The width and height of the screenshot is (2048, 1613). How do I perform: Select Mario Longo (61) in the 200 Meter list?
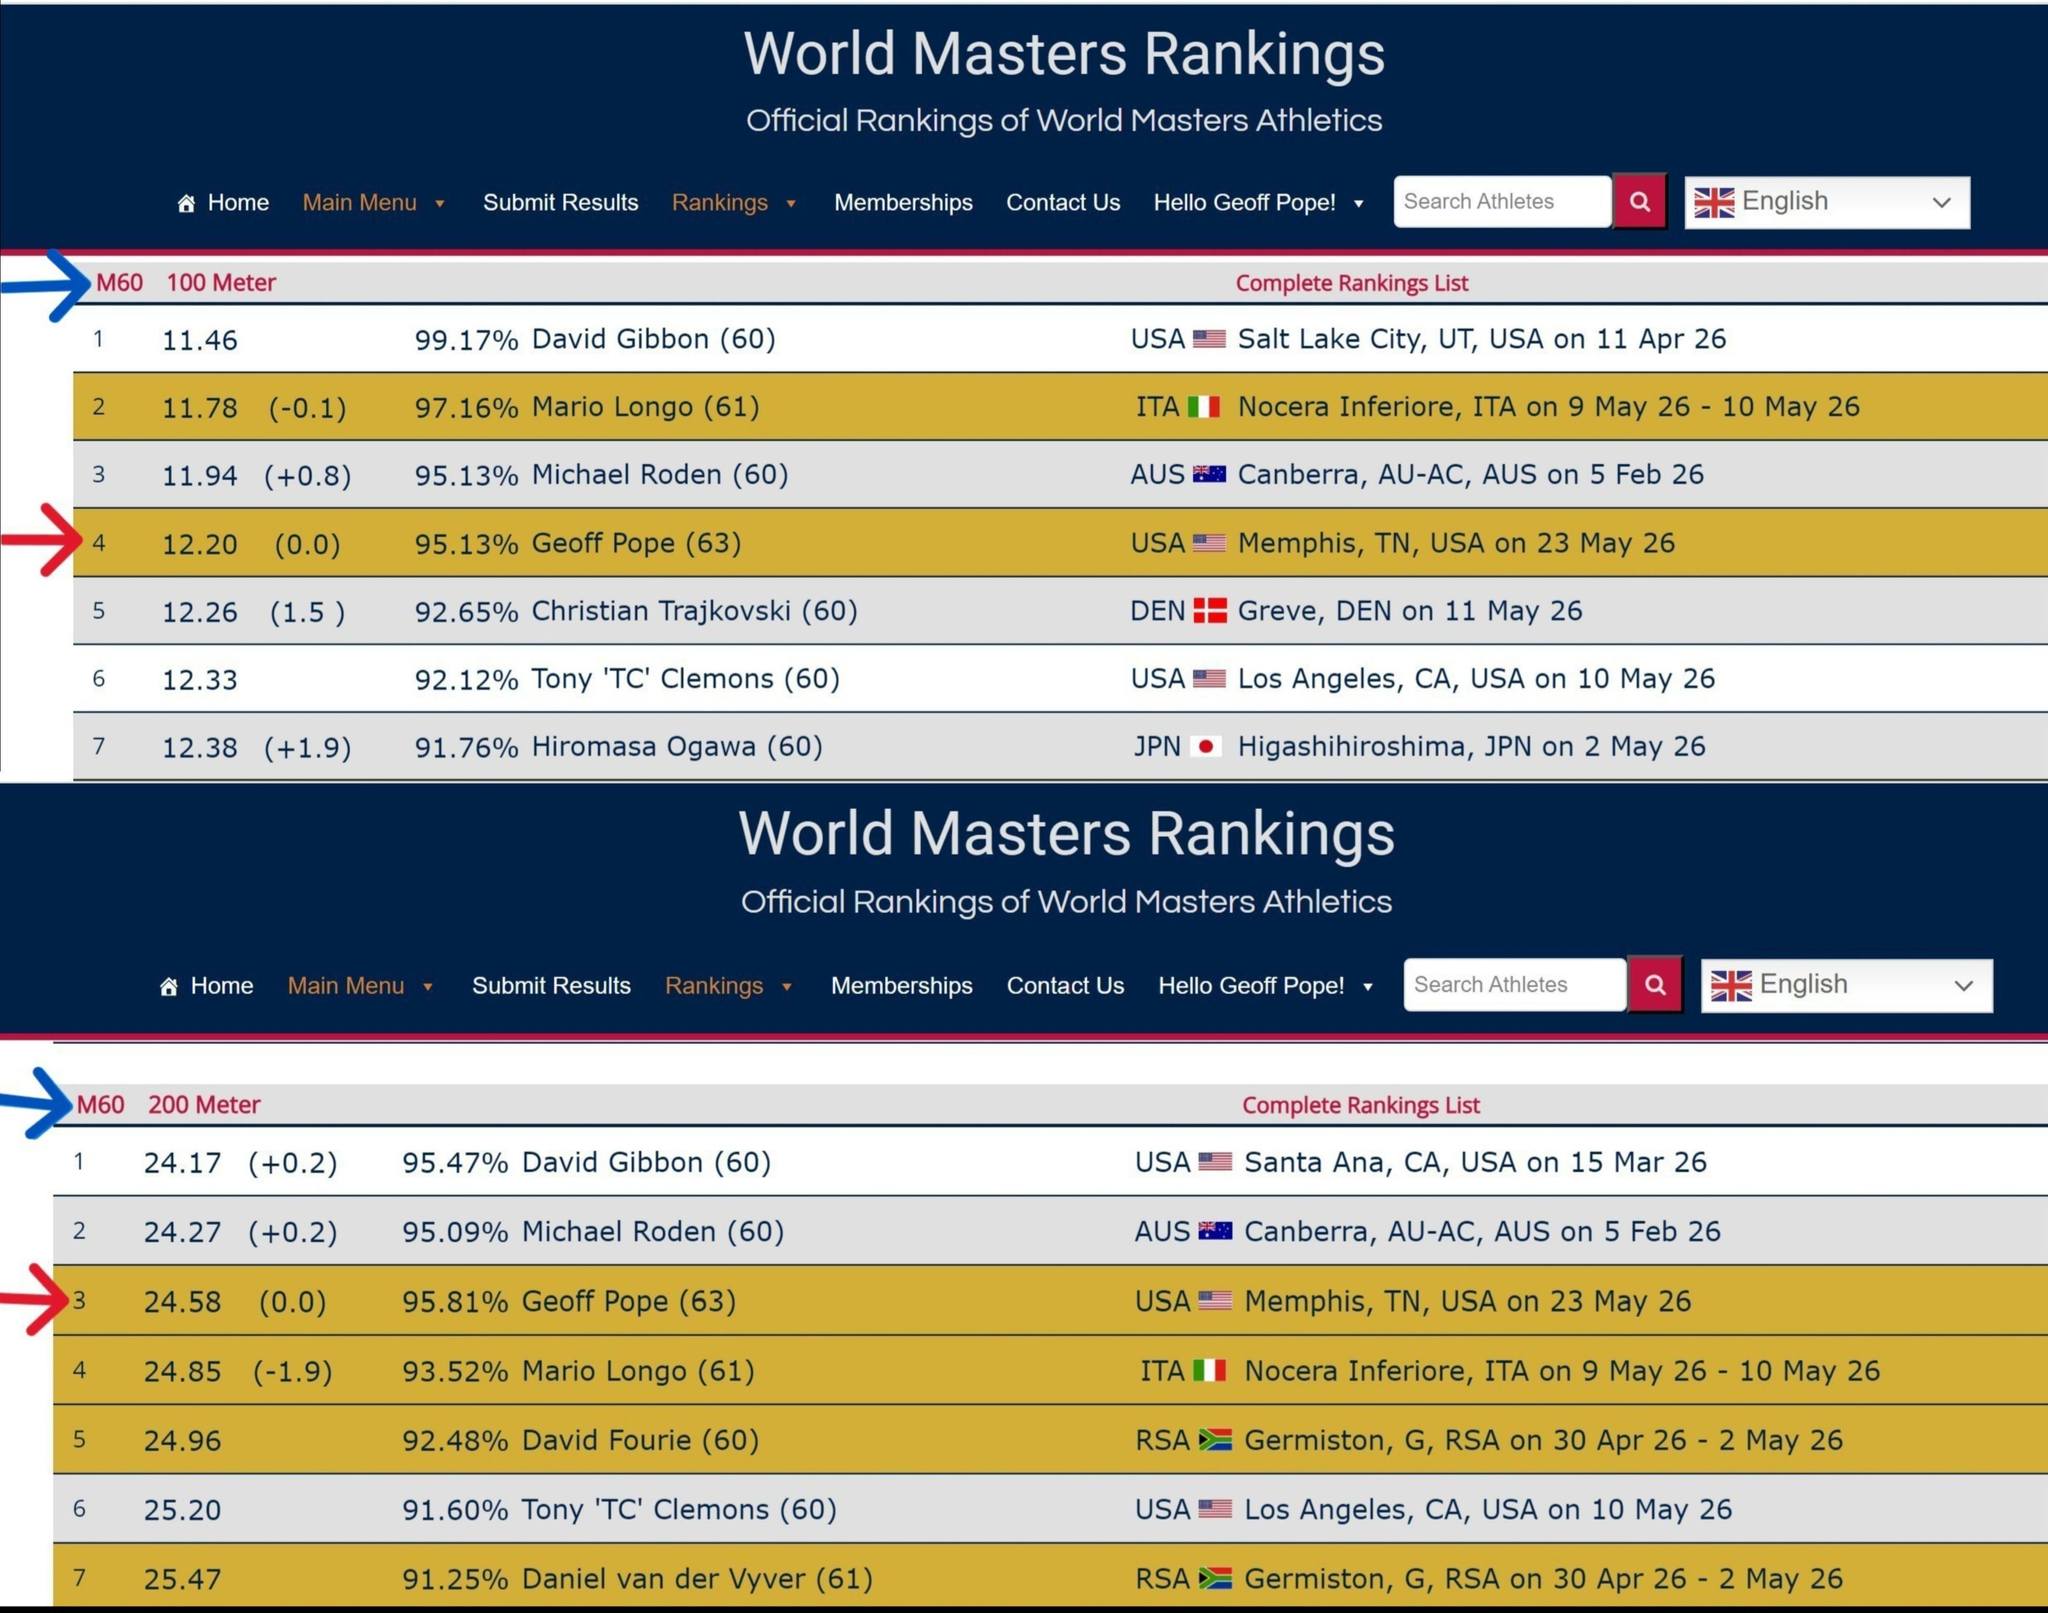(638, 1371)
